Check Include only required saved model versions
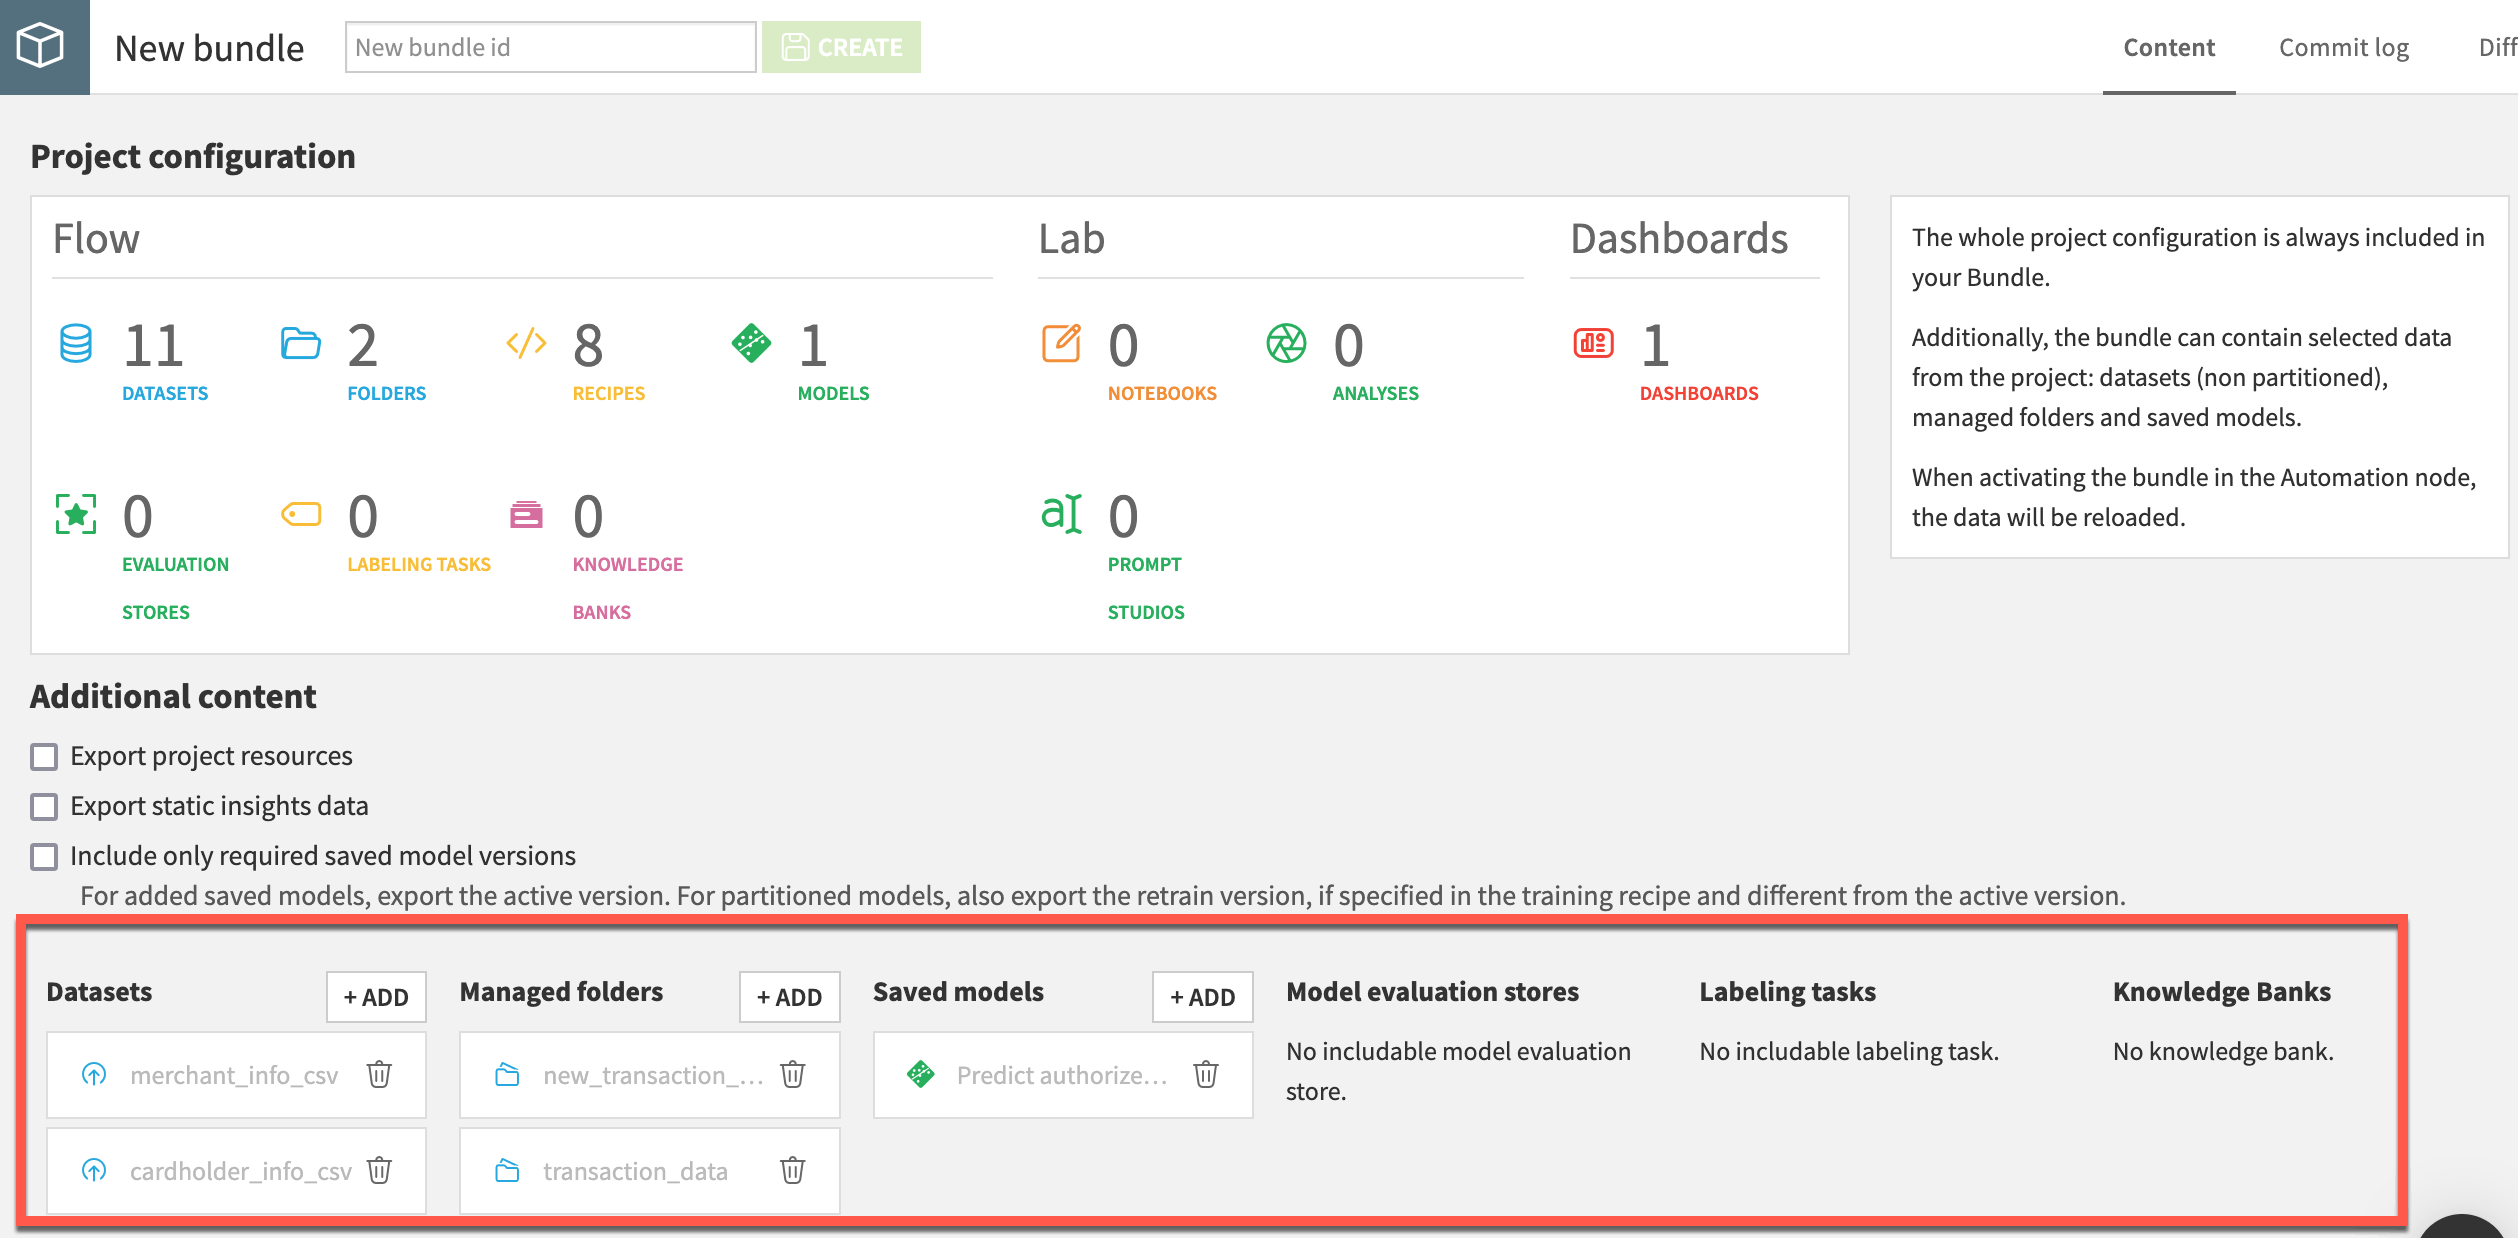 pyautogui.click(x=43, y=856)
